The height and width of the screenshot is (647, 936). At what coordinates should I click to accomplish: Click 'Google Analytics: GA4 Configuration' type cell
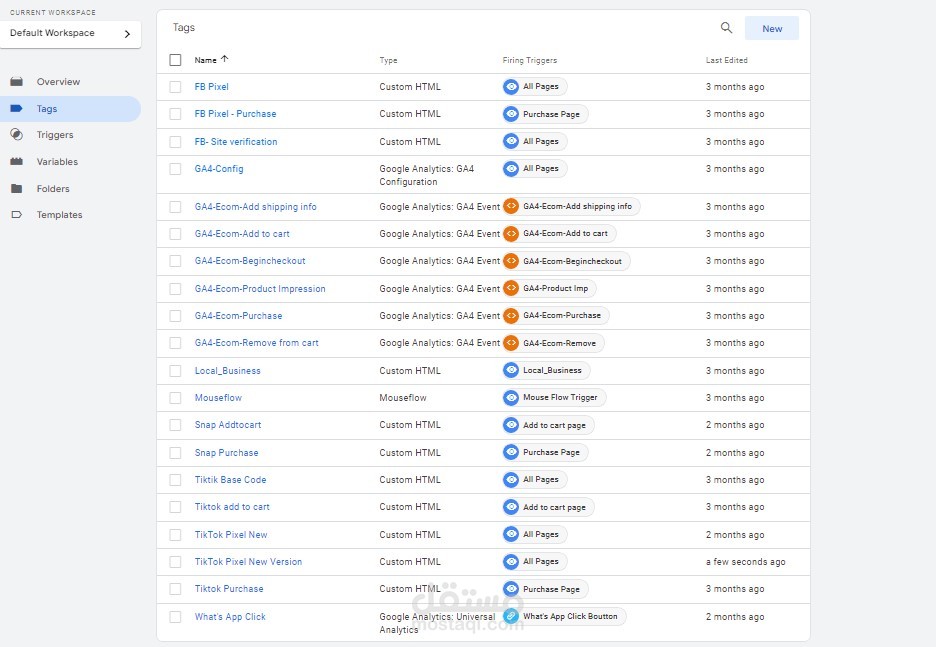427,175
